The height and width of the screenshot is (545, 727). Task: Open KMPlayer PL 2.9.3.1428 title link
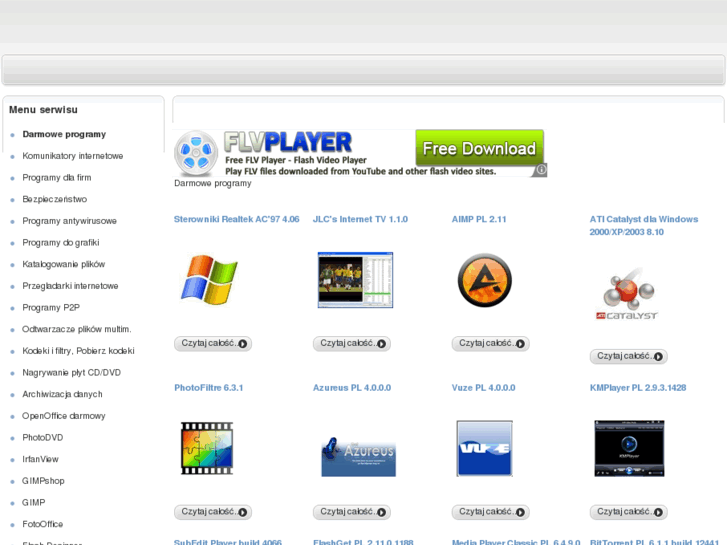click(x=638, y=388)
